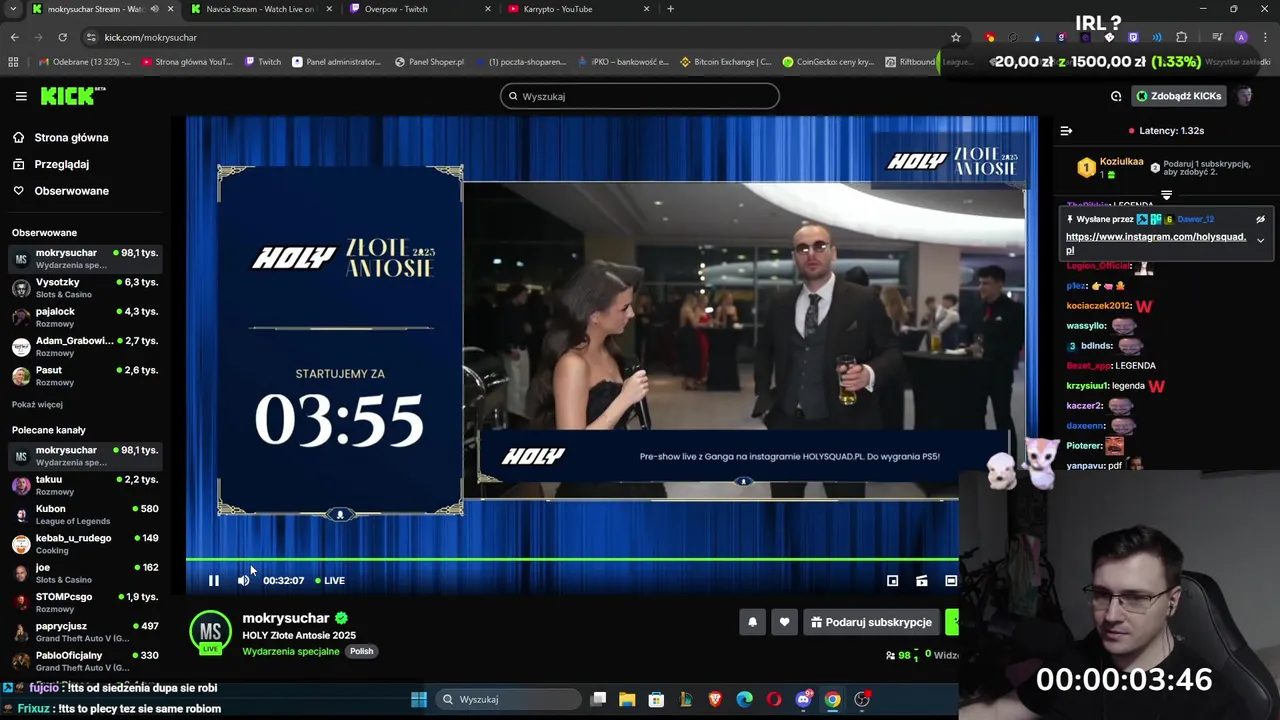Open recommended channel kebab_u_rudego
Viewport: 1280px width, 720px height.
(85, 544)
